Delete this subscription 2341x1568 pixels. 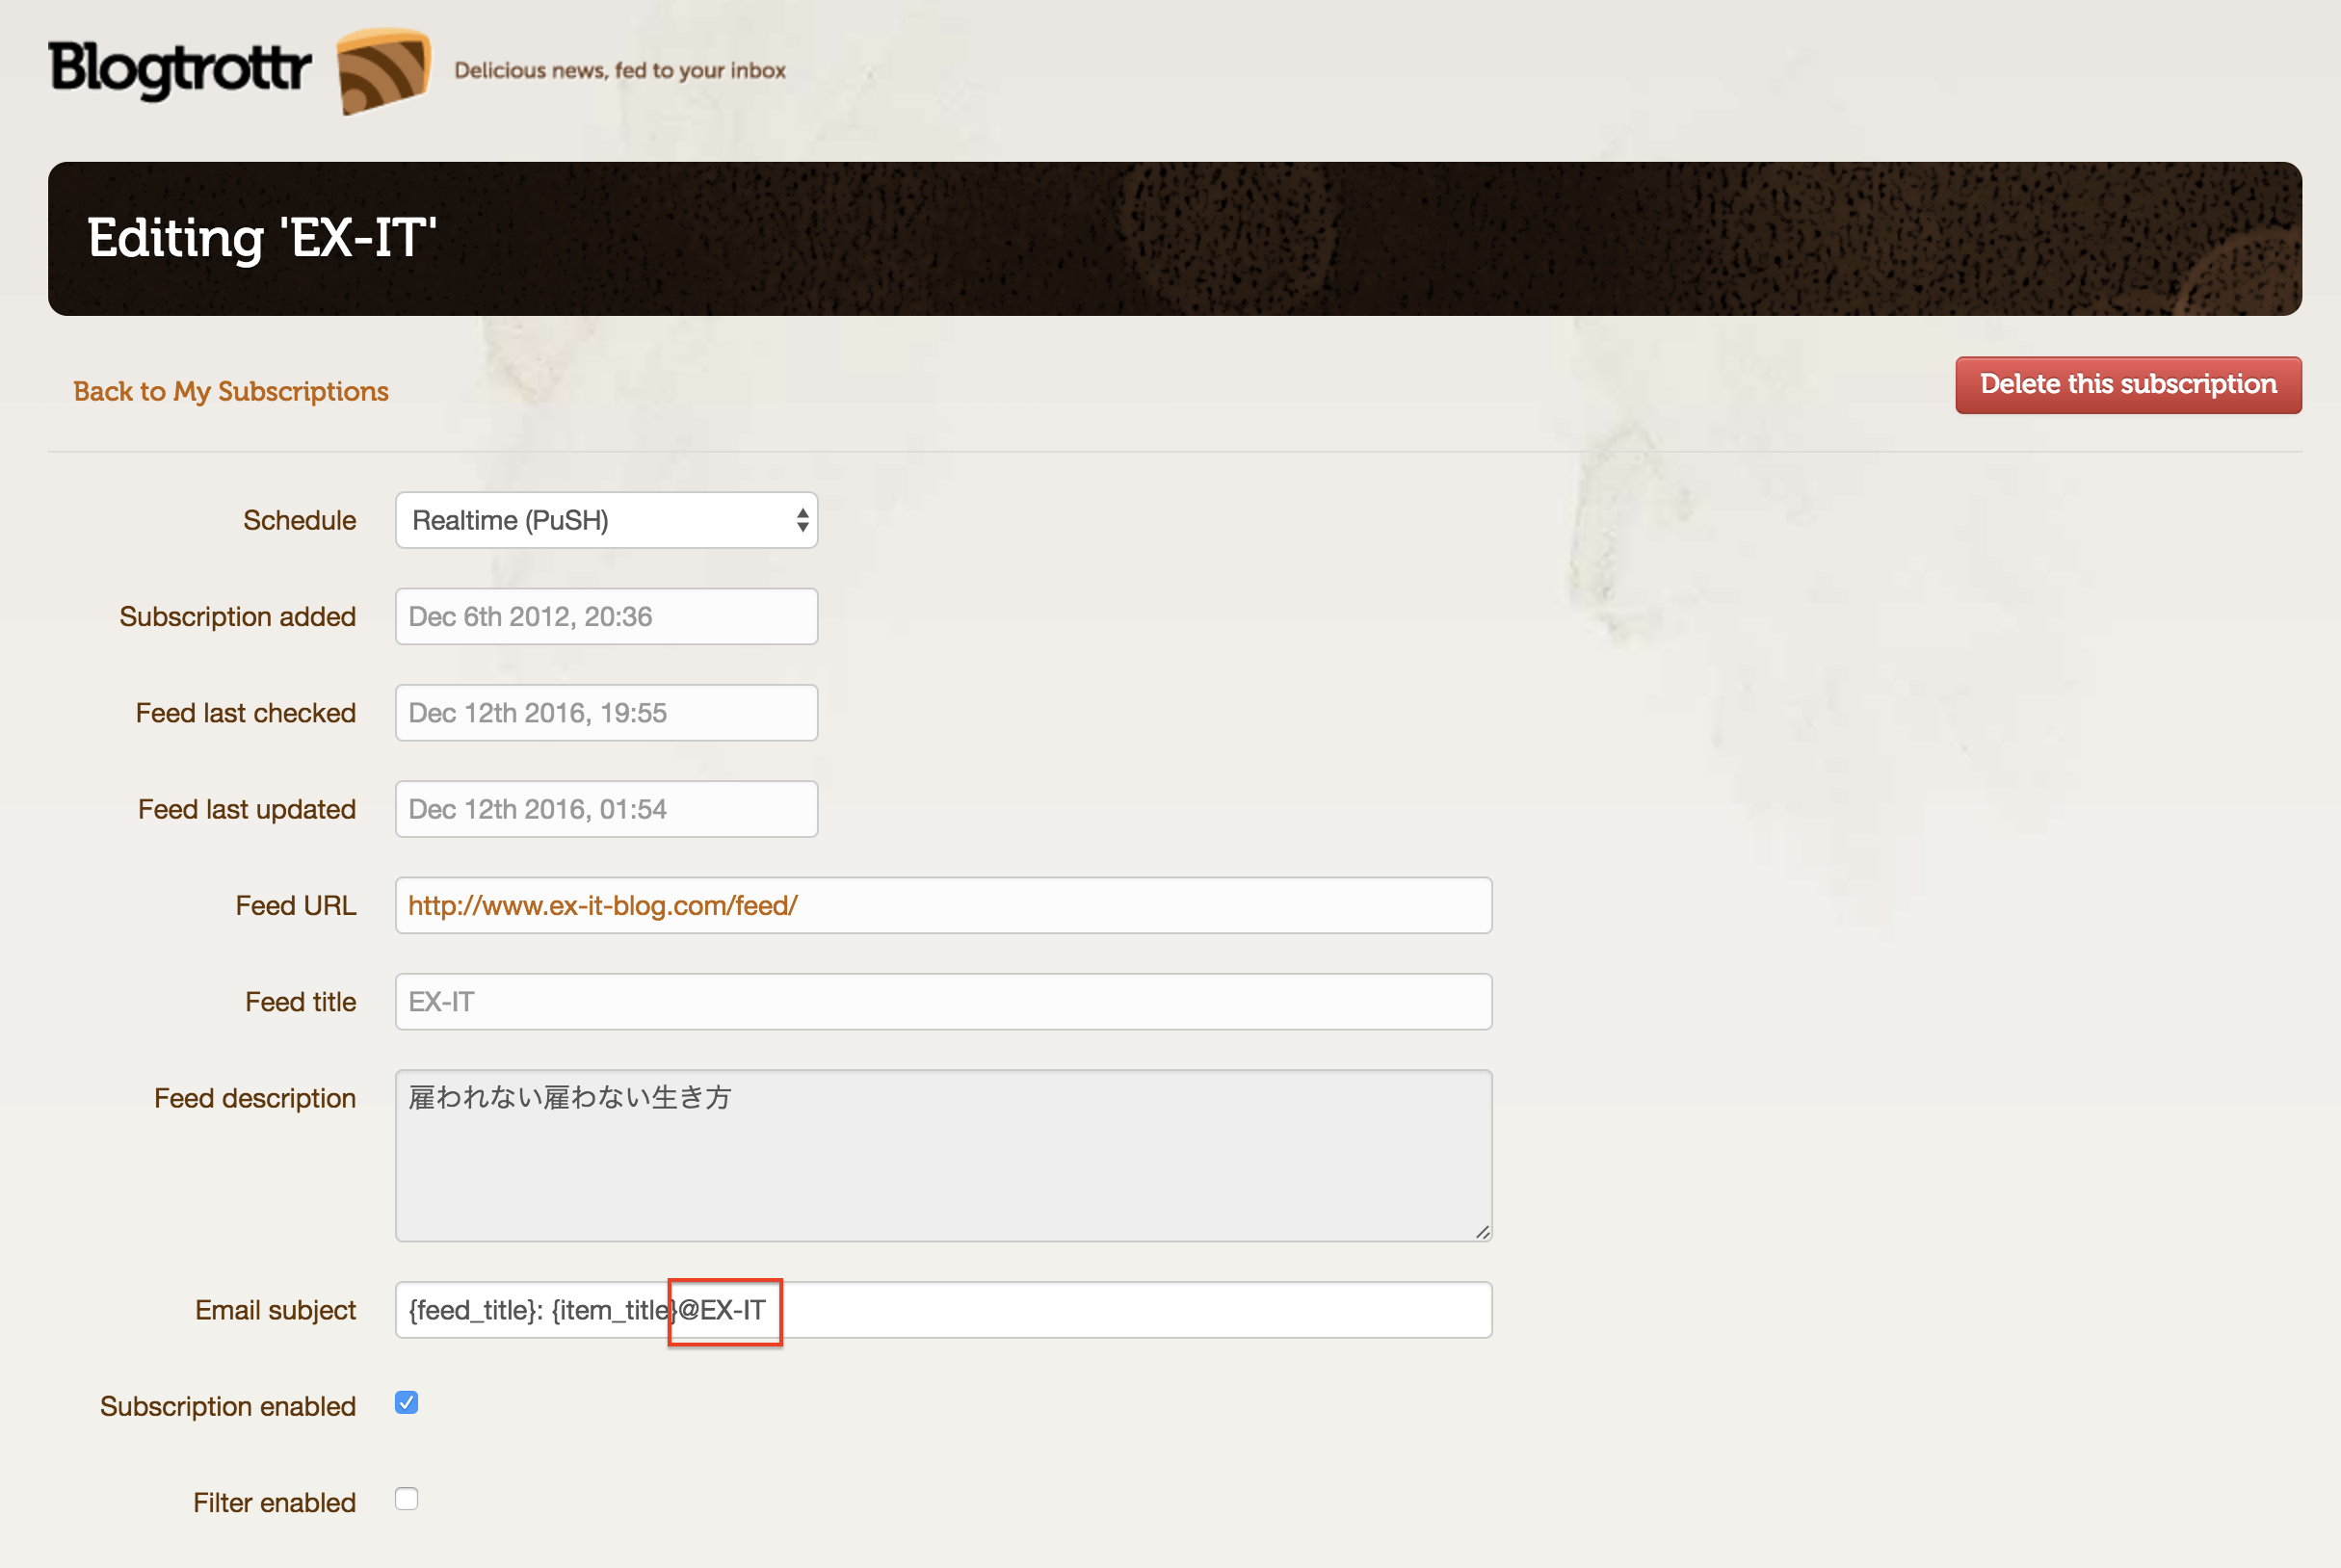pyautogui.click(x=2128, y=385)
